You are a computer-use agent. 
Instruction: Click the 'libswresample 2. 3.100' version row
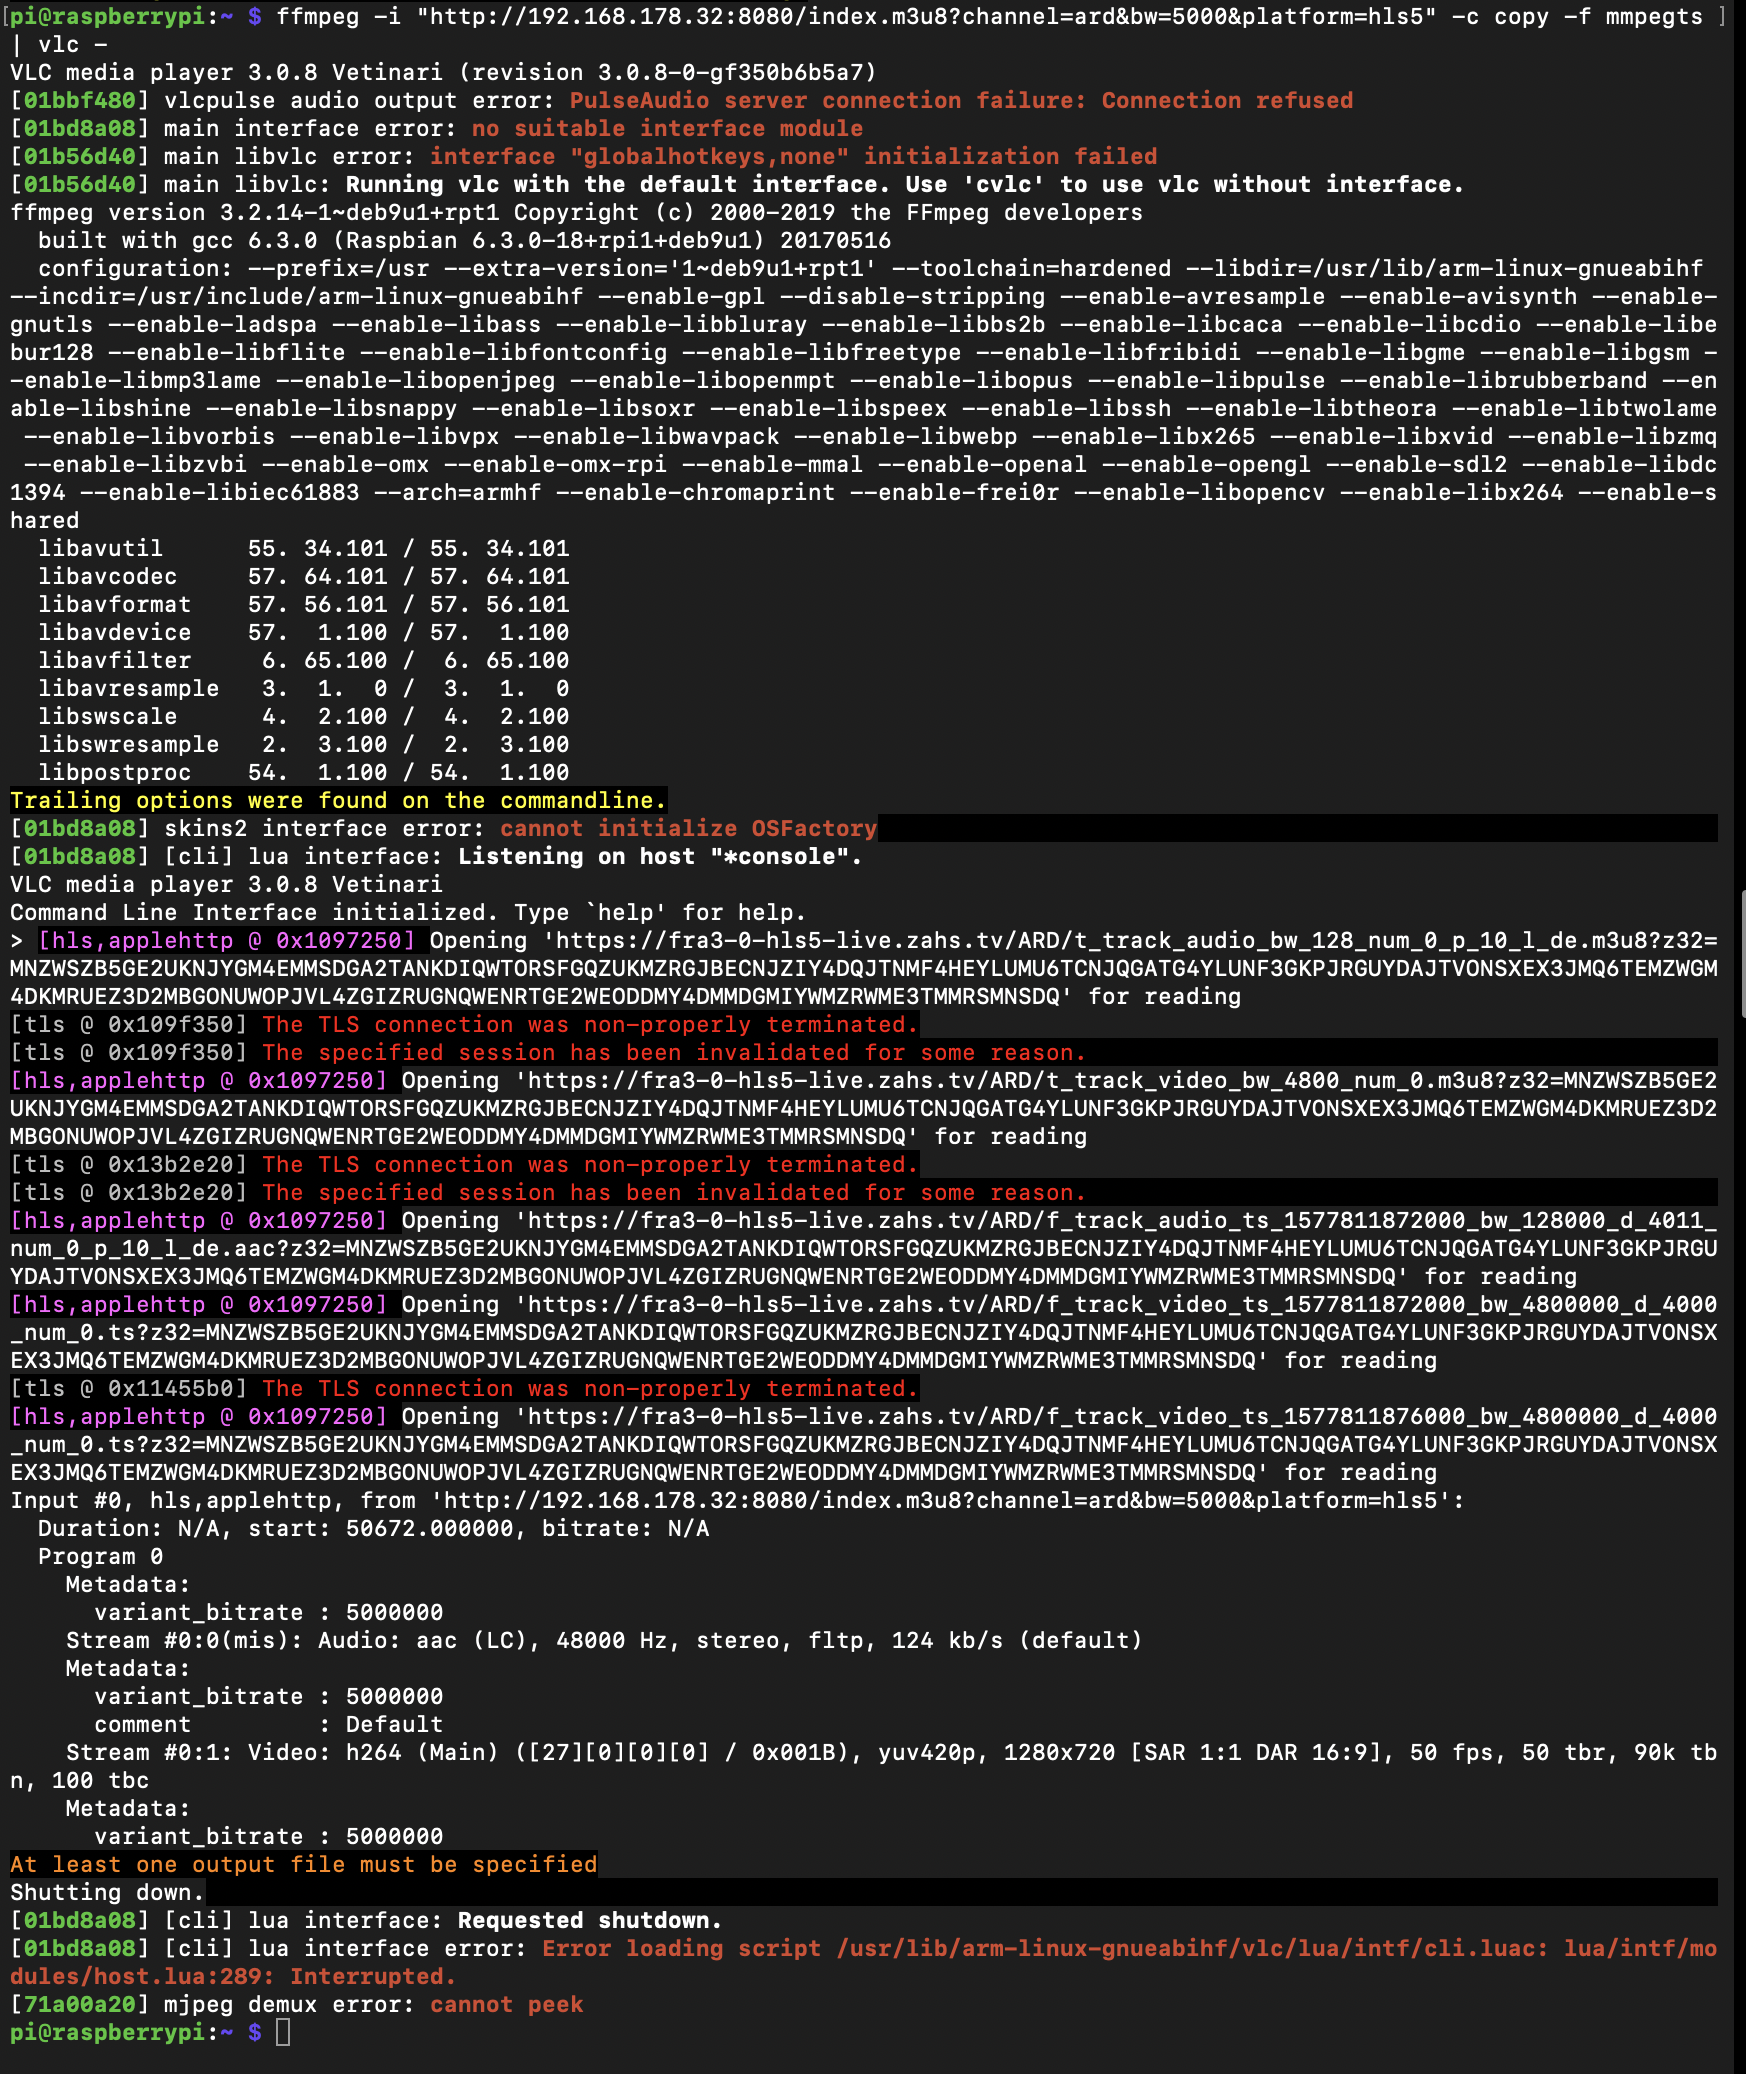pyautogui.click(x=304, y=744)
